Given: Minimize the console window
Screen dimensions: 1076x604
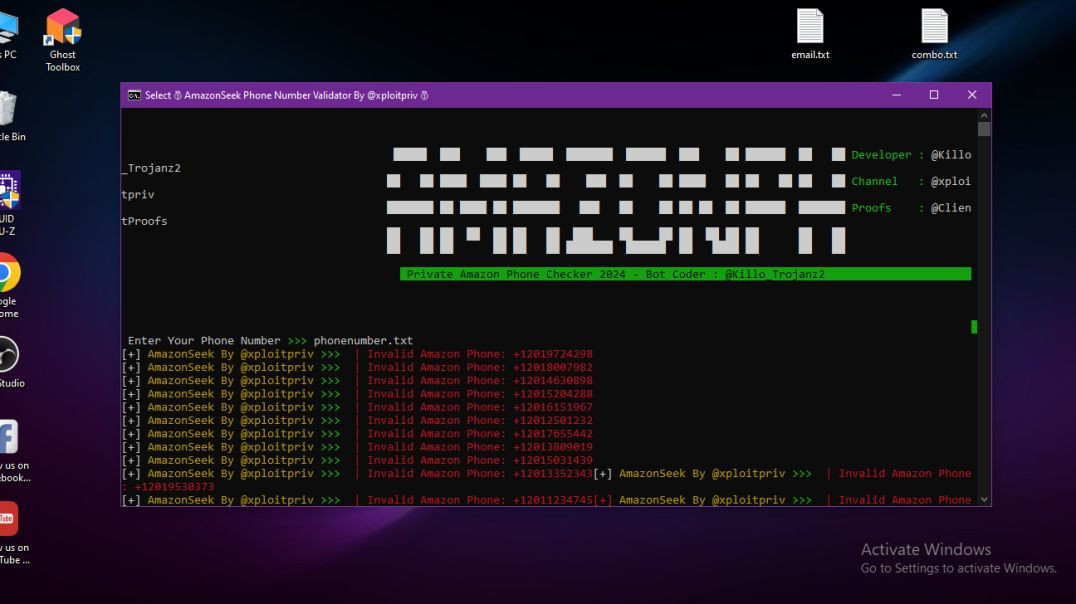Looking at the screenshot, I should tap(896, 95).
